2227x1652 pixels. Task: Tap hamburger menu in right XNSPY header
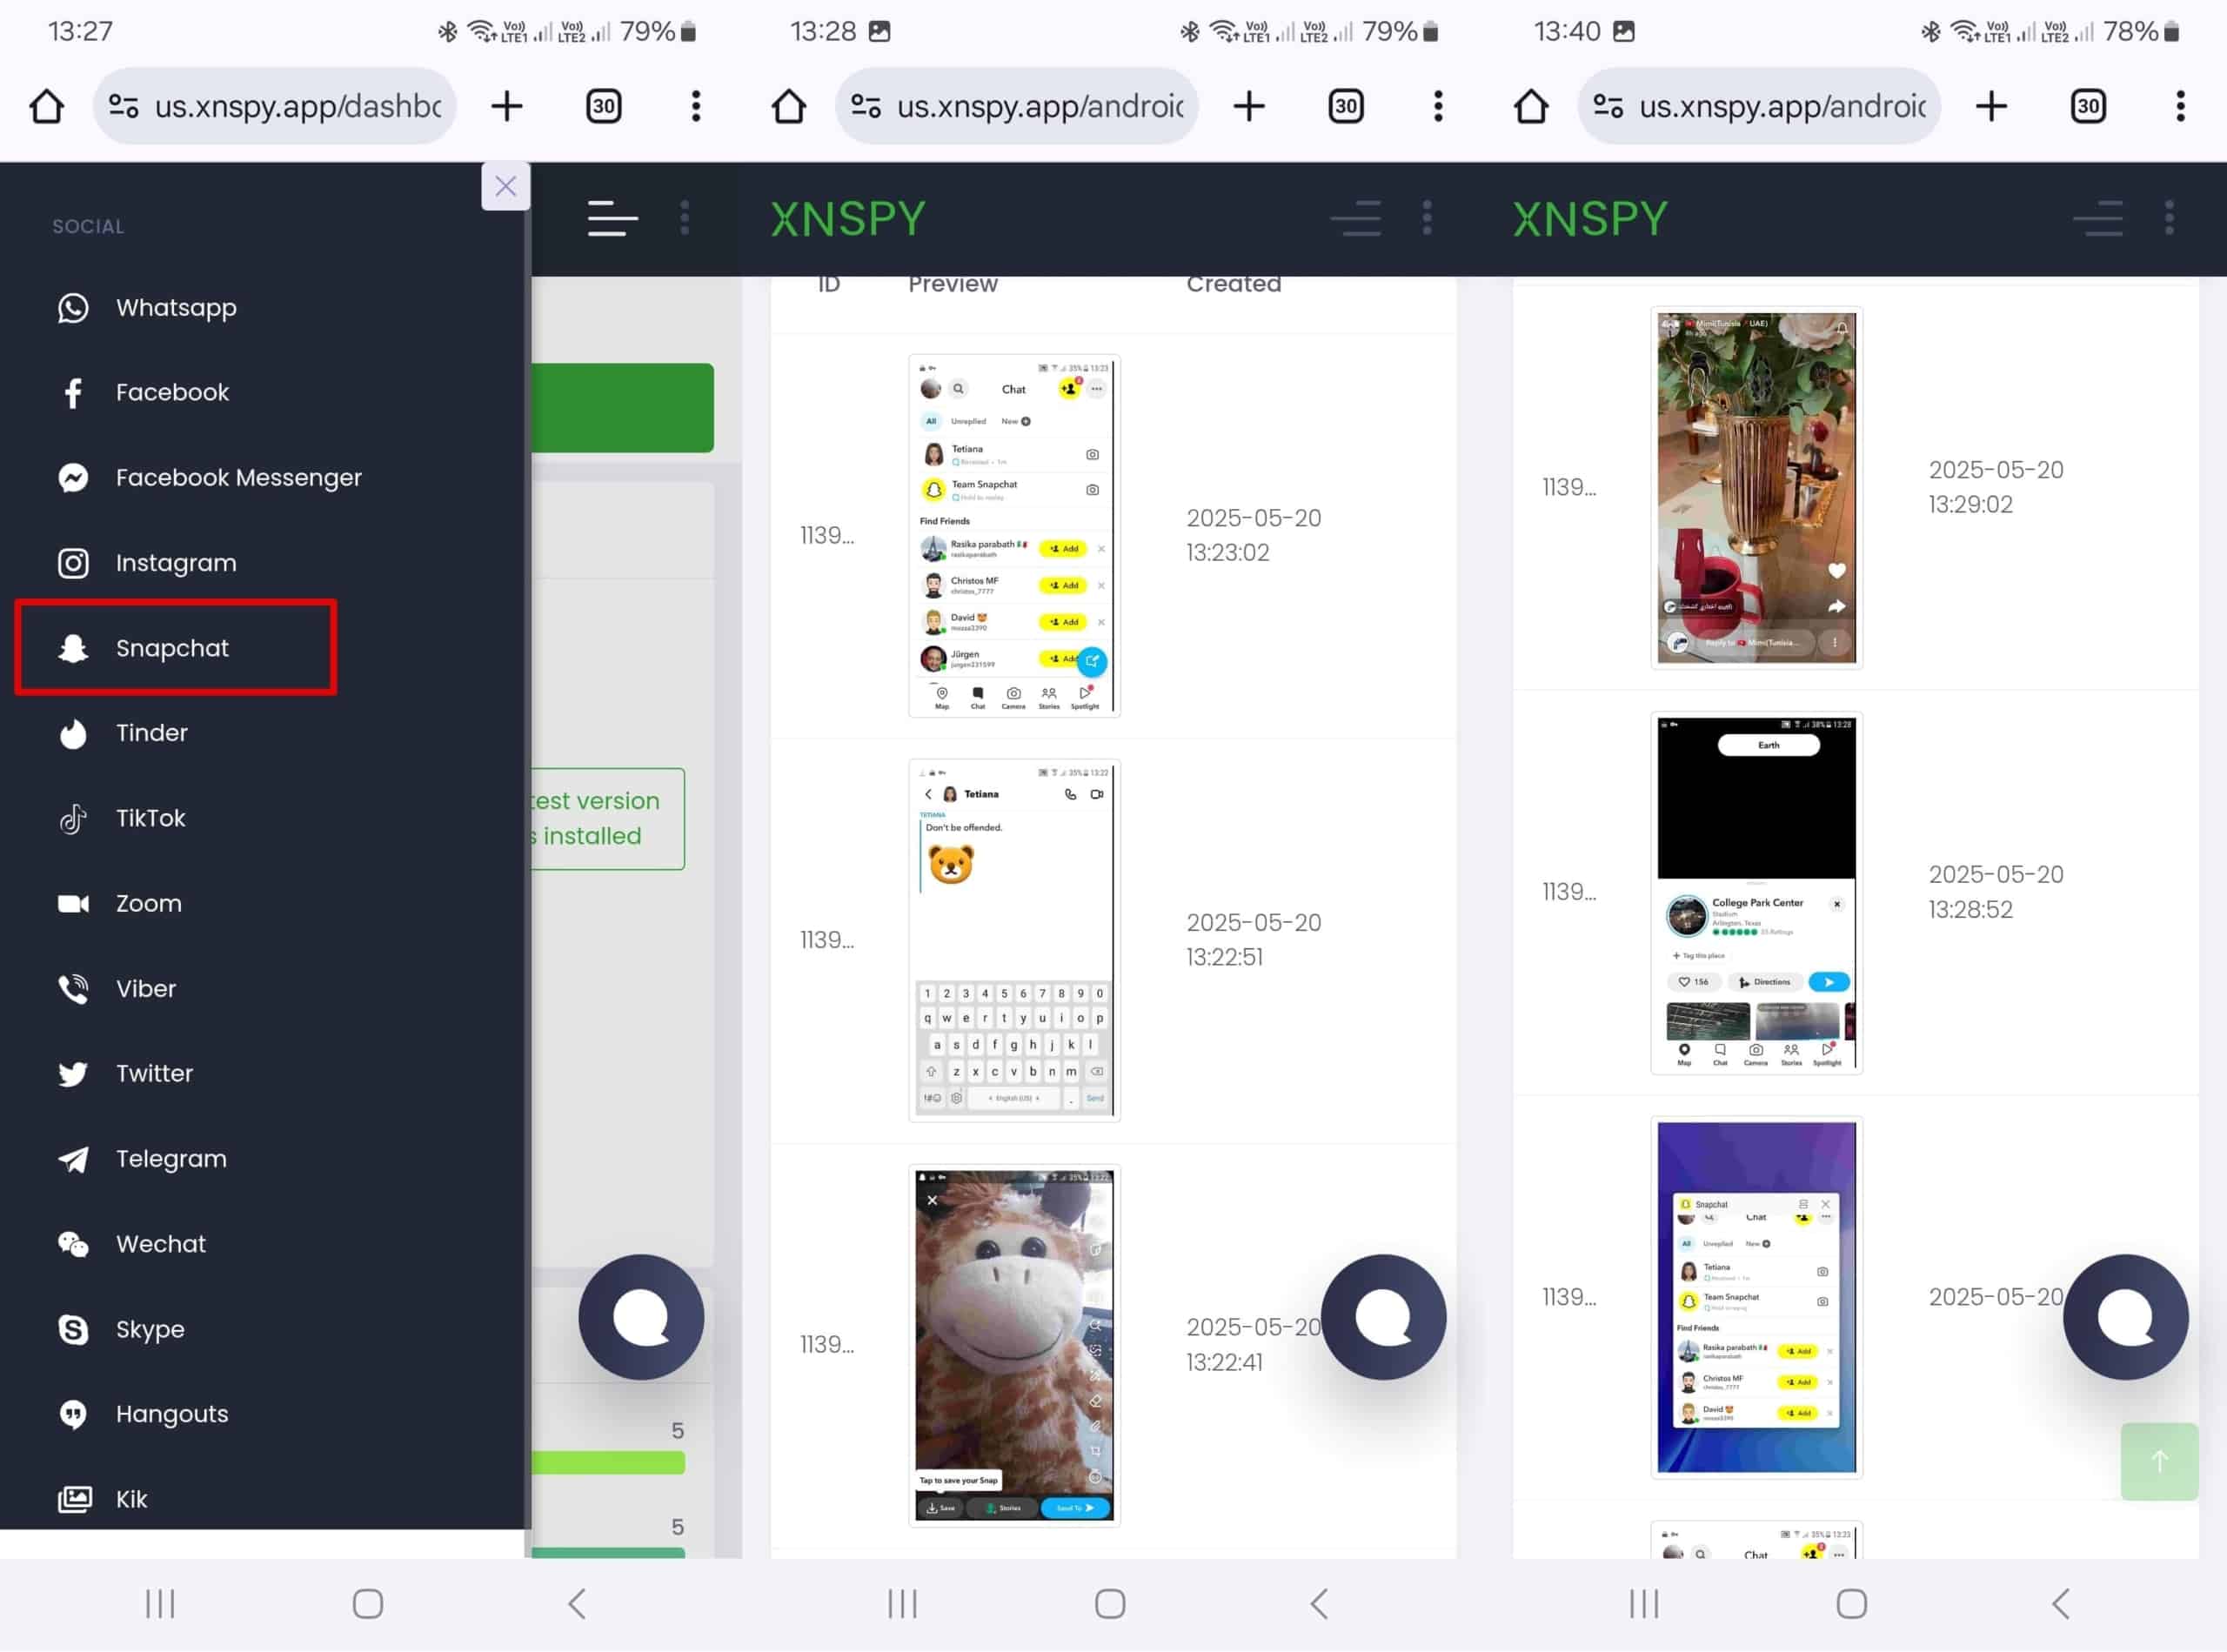2098,218
